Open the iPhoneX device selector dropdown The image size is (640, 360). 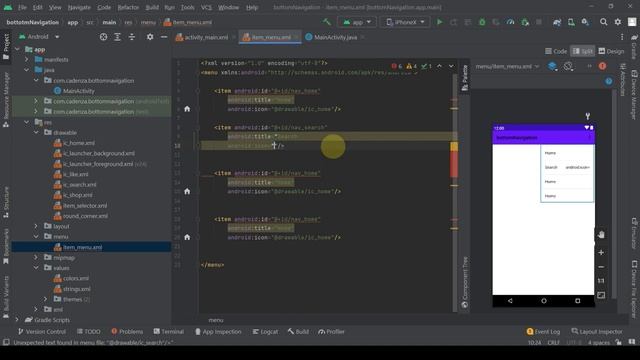(x=405, y=22)
